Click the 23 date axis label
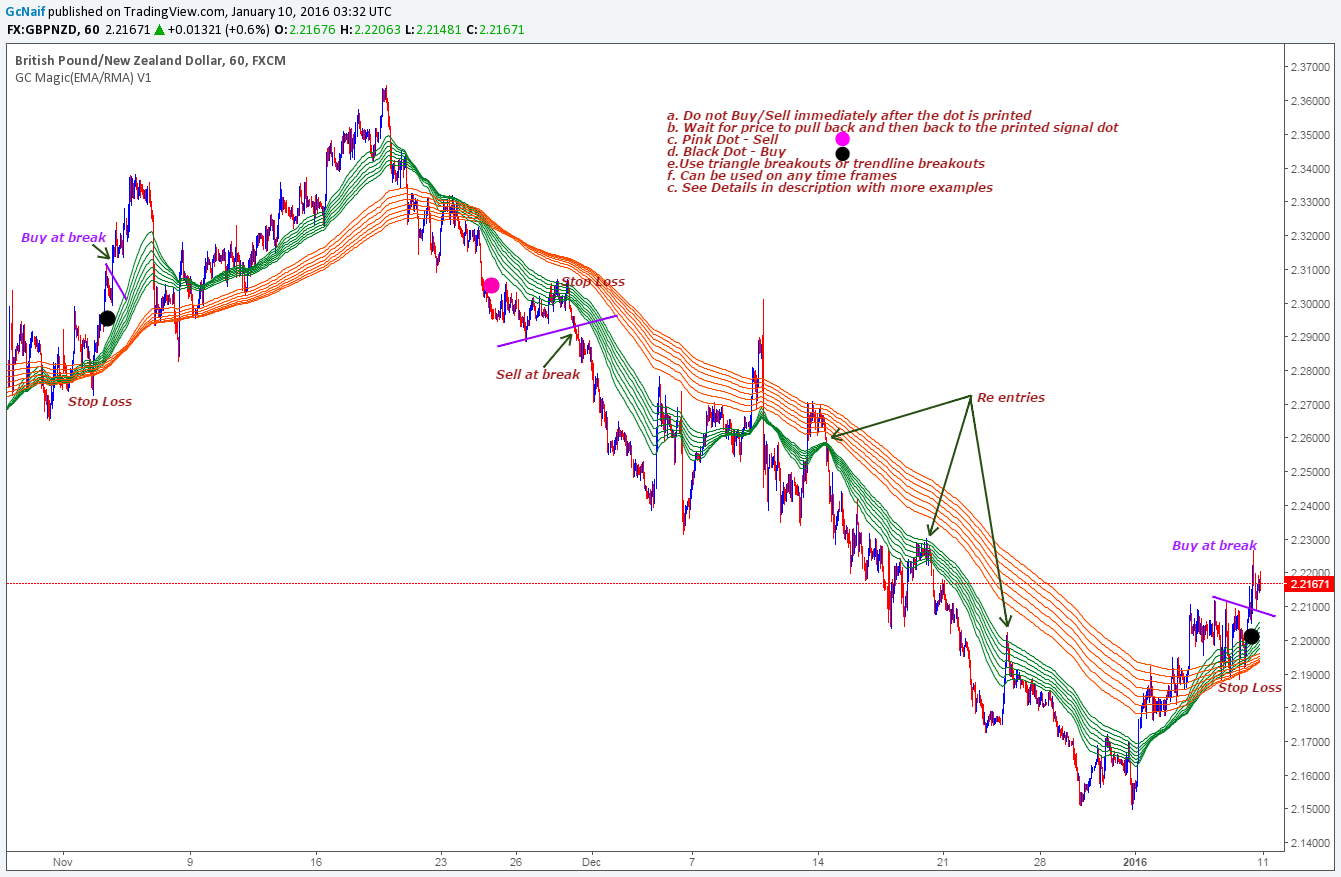This screenshot has width=1341, height=877. tap(441, 860)
